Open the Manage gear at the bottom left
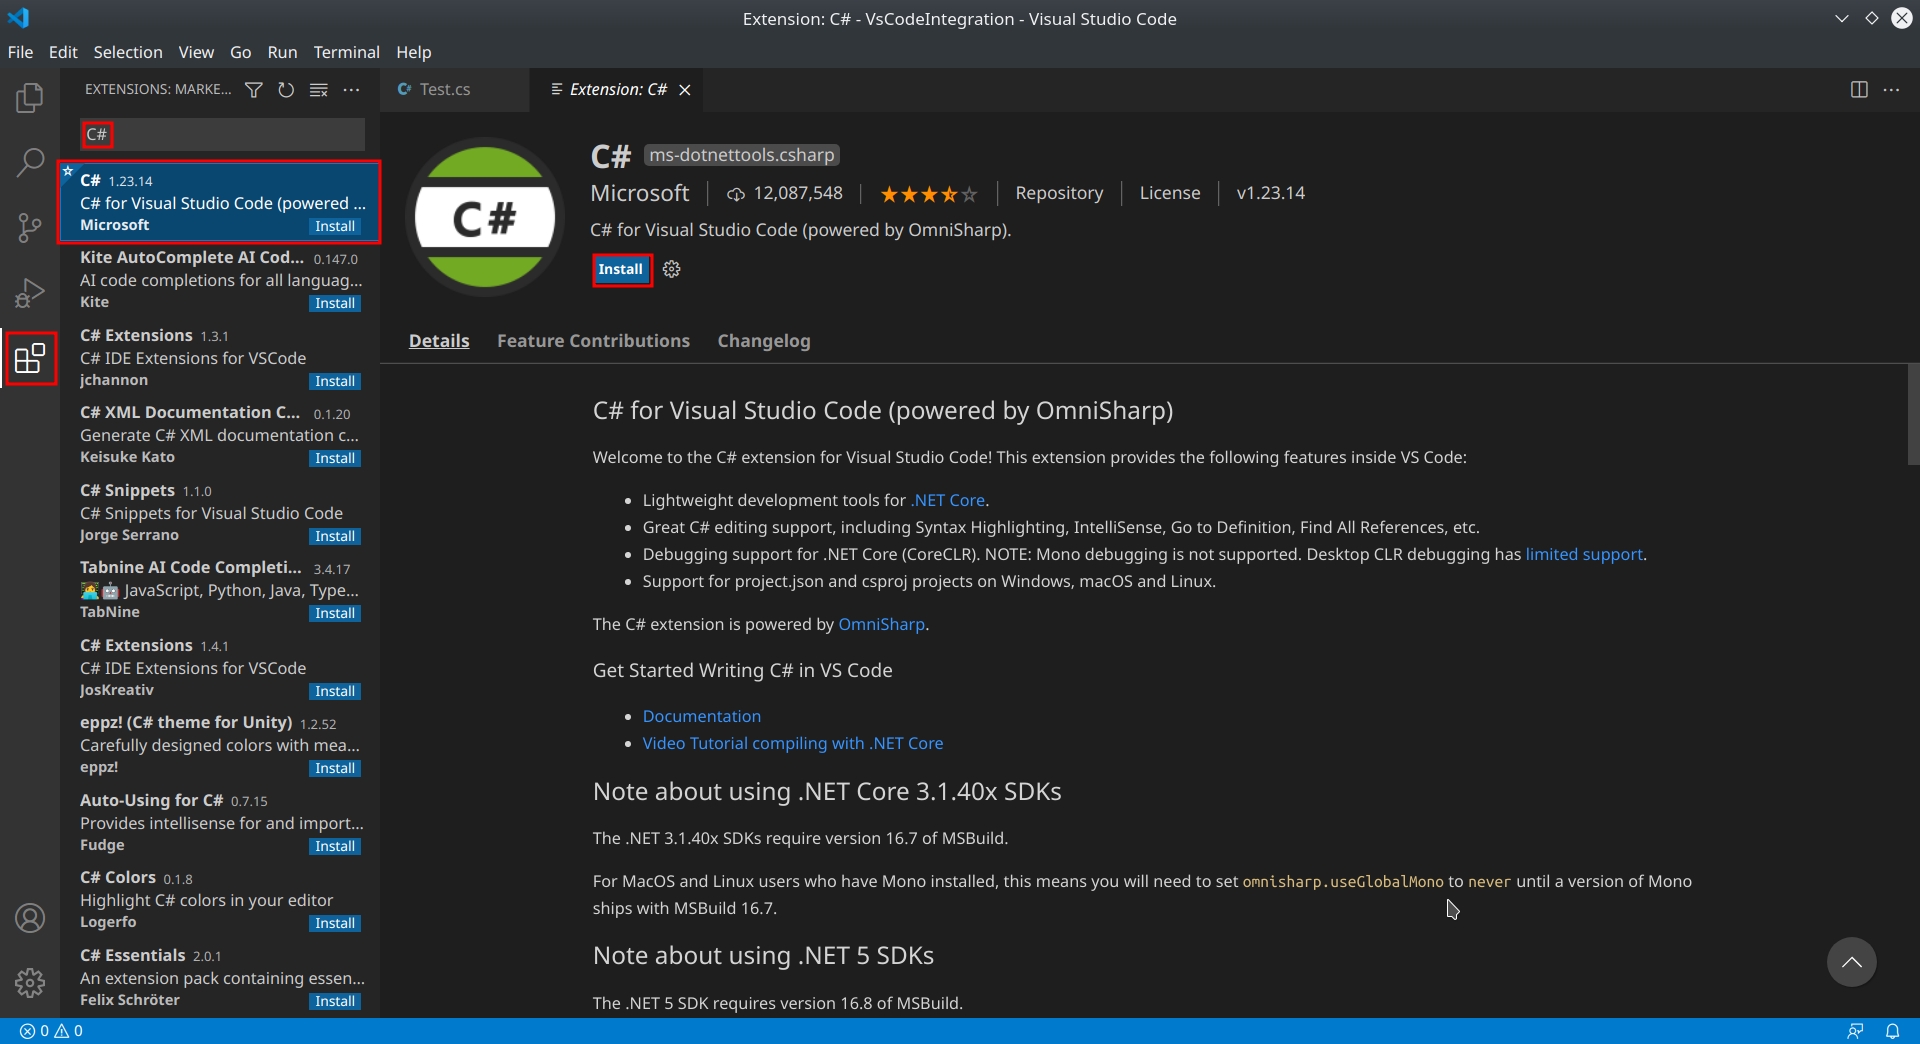Viewport: 1920px width, 1044px height. tap(29, 983)
